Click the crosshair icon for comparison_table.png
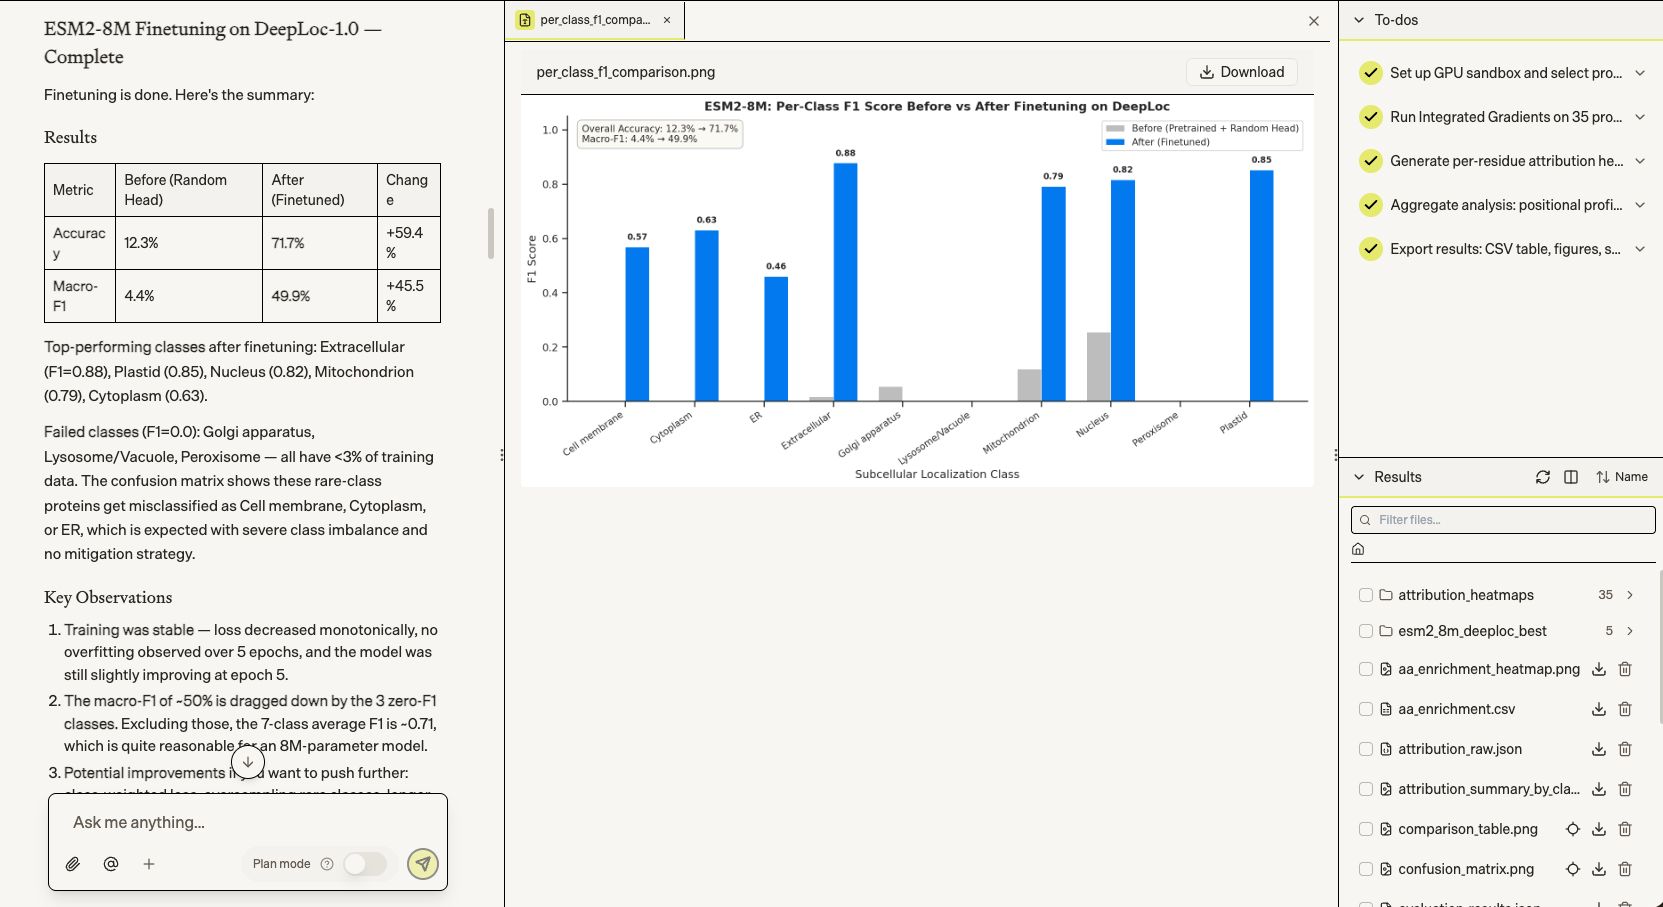This screenshot has height=907, width=1663. click(1573, 829)
